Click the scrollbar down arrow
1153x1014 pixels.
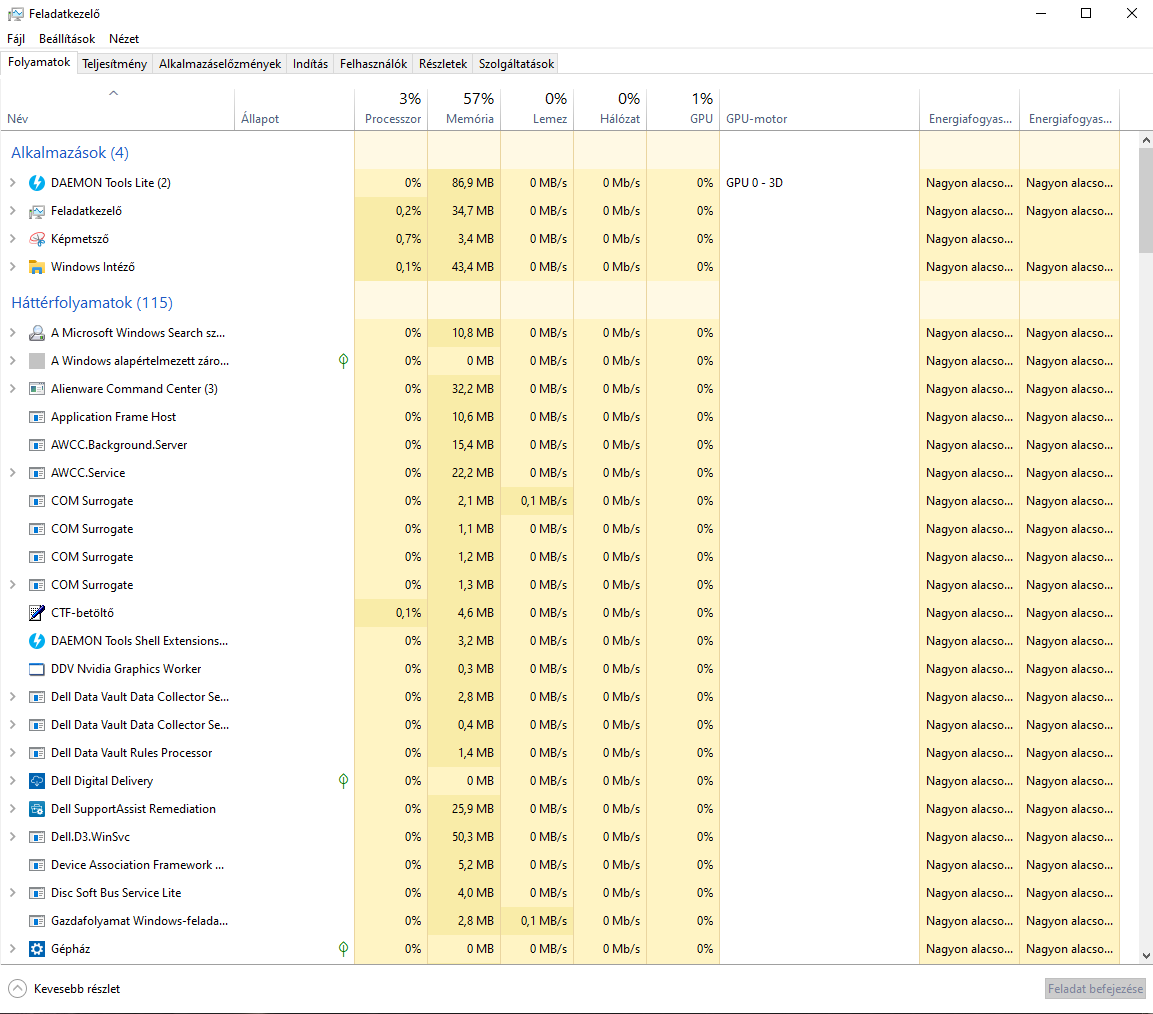(x=1146, y=956)
